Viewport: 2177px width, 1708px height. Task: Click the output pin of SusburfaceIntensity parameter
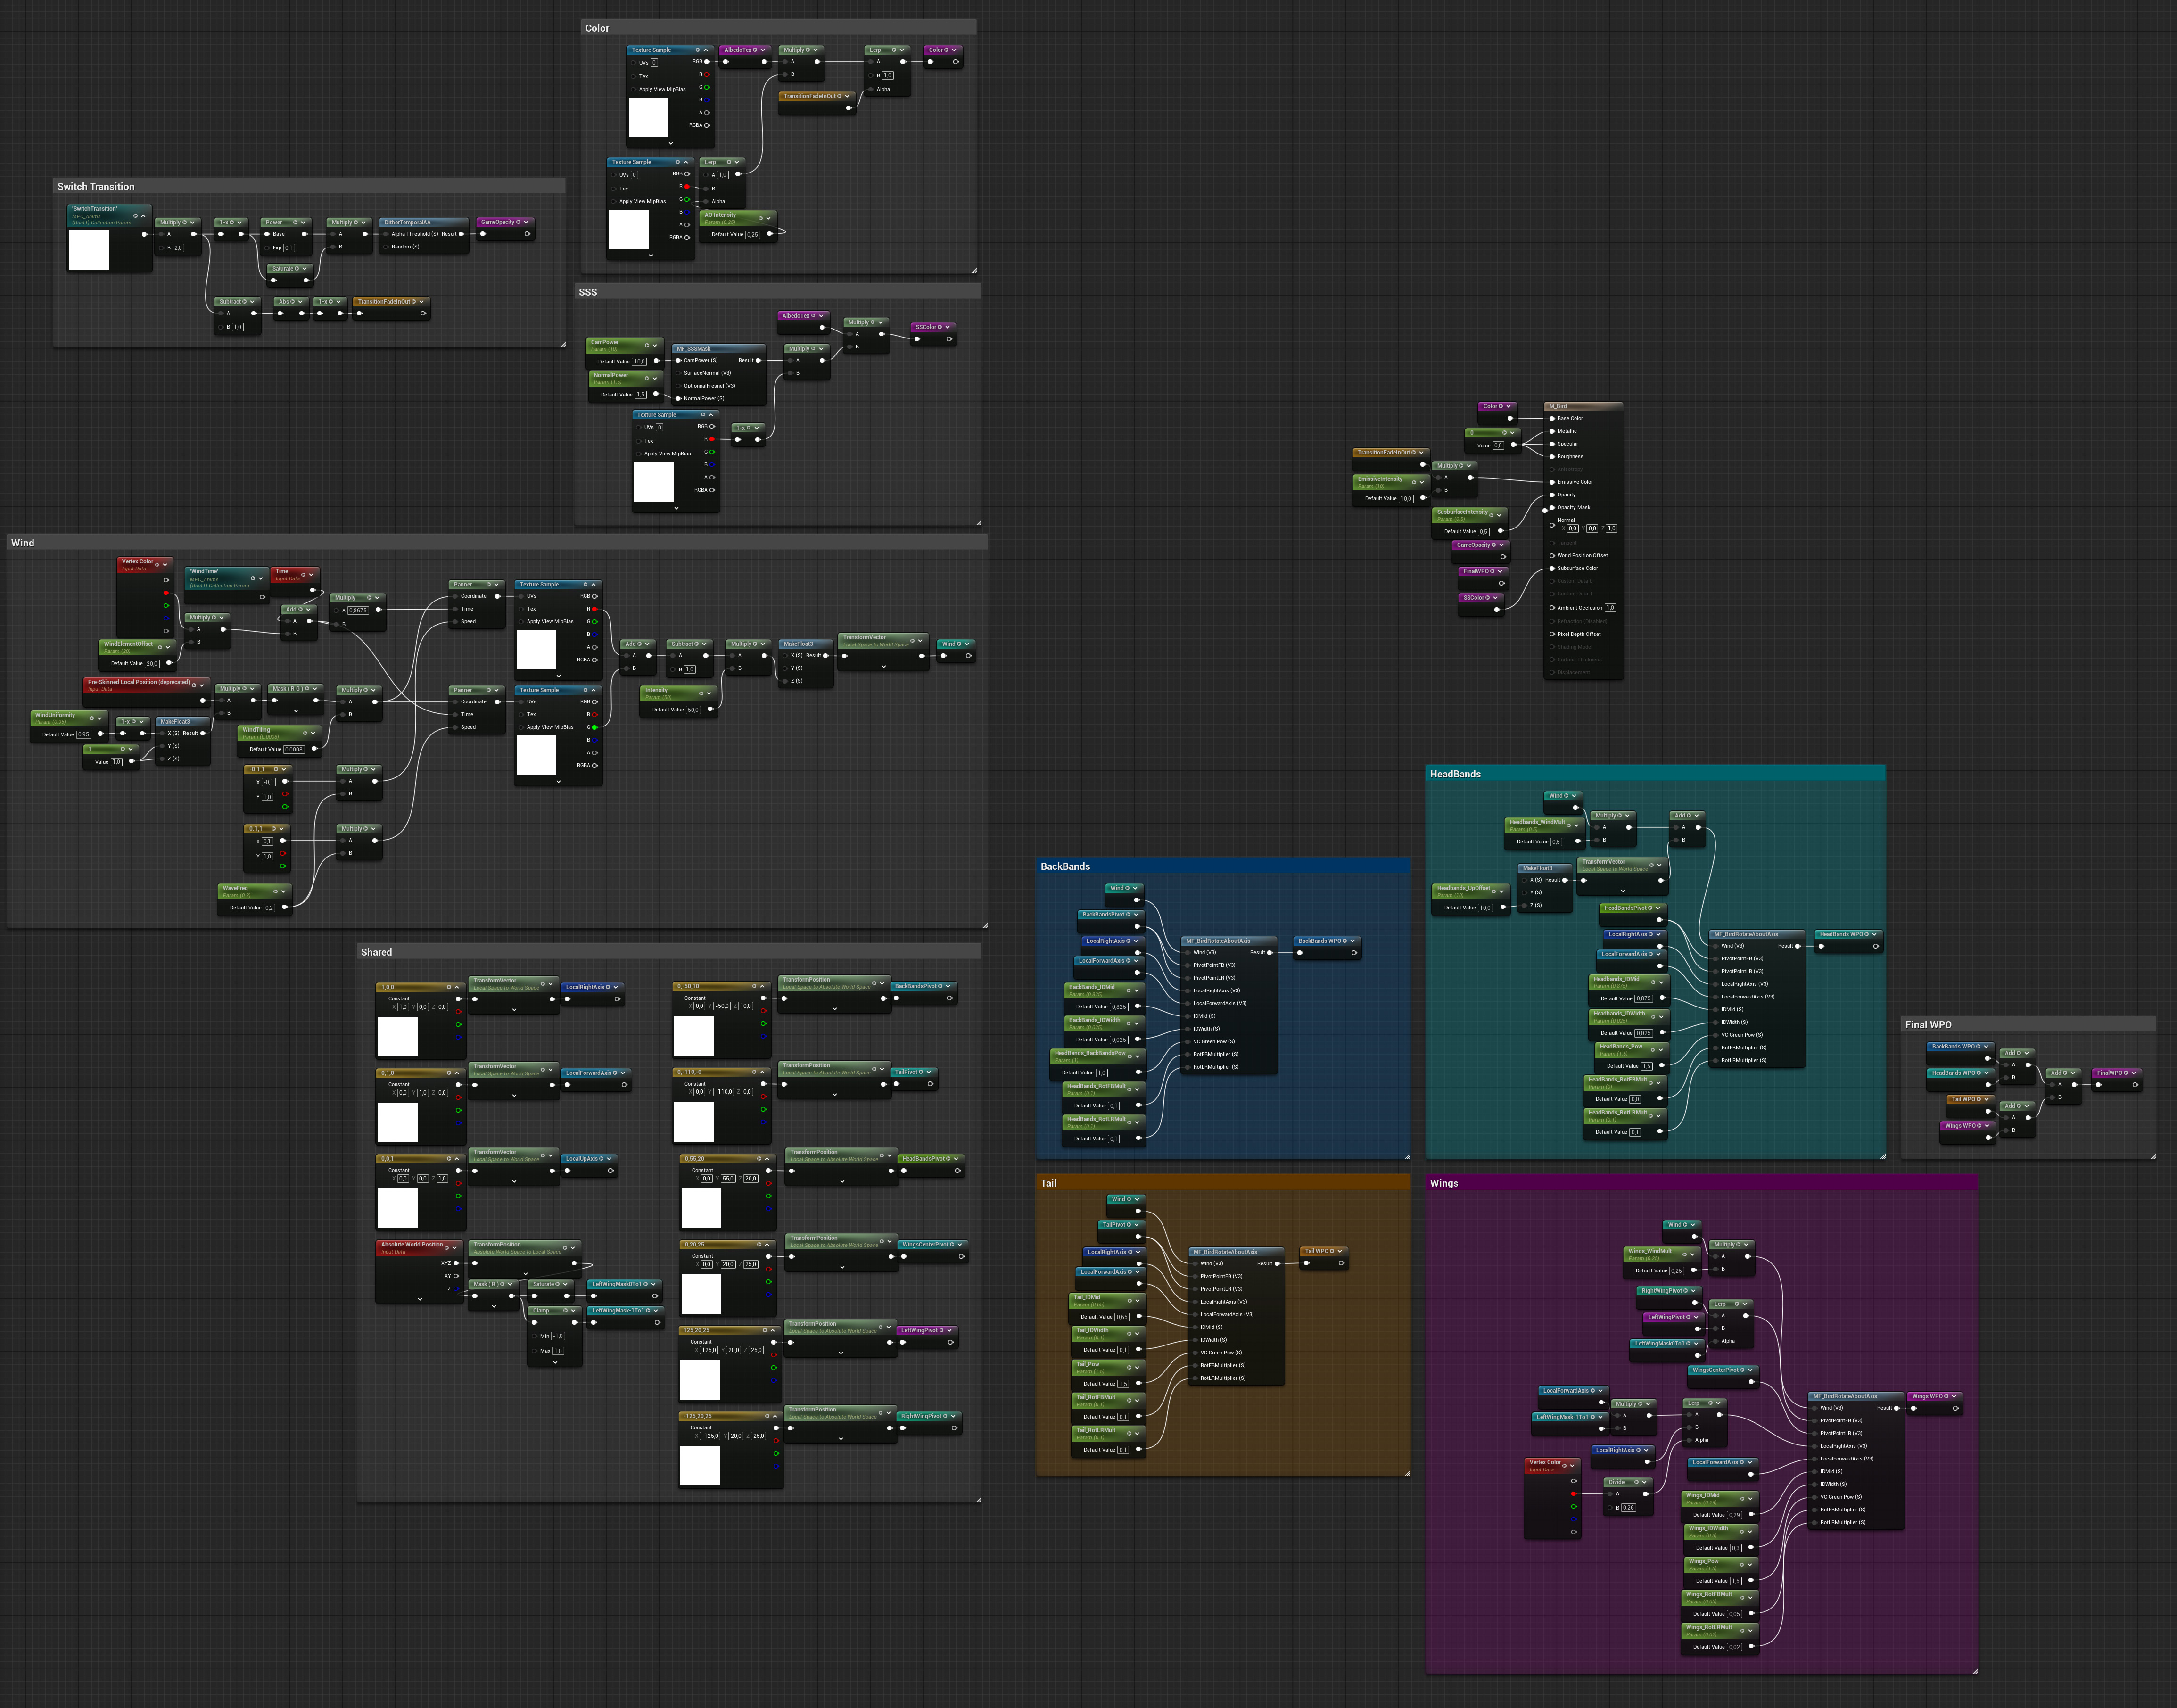[x=1500, y=531]
